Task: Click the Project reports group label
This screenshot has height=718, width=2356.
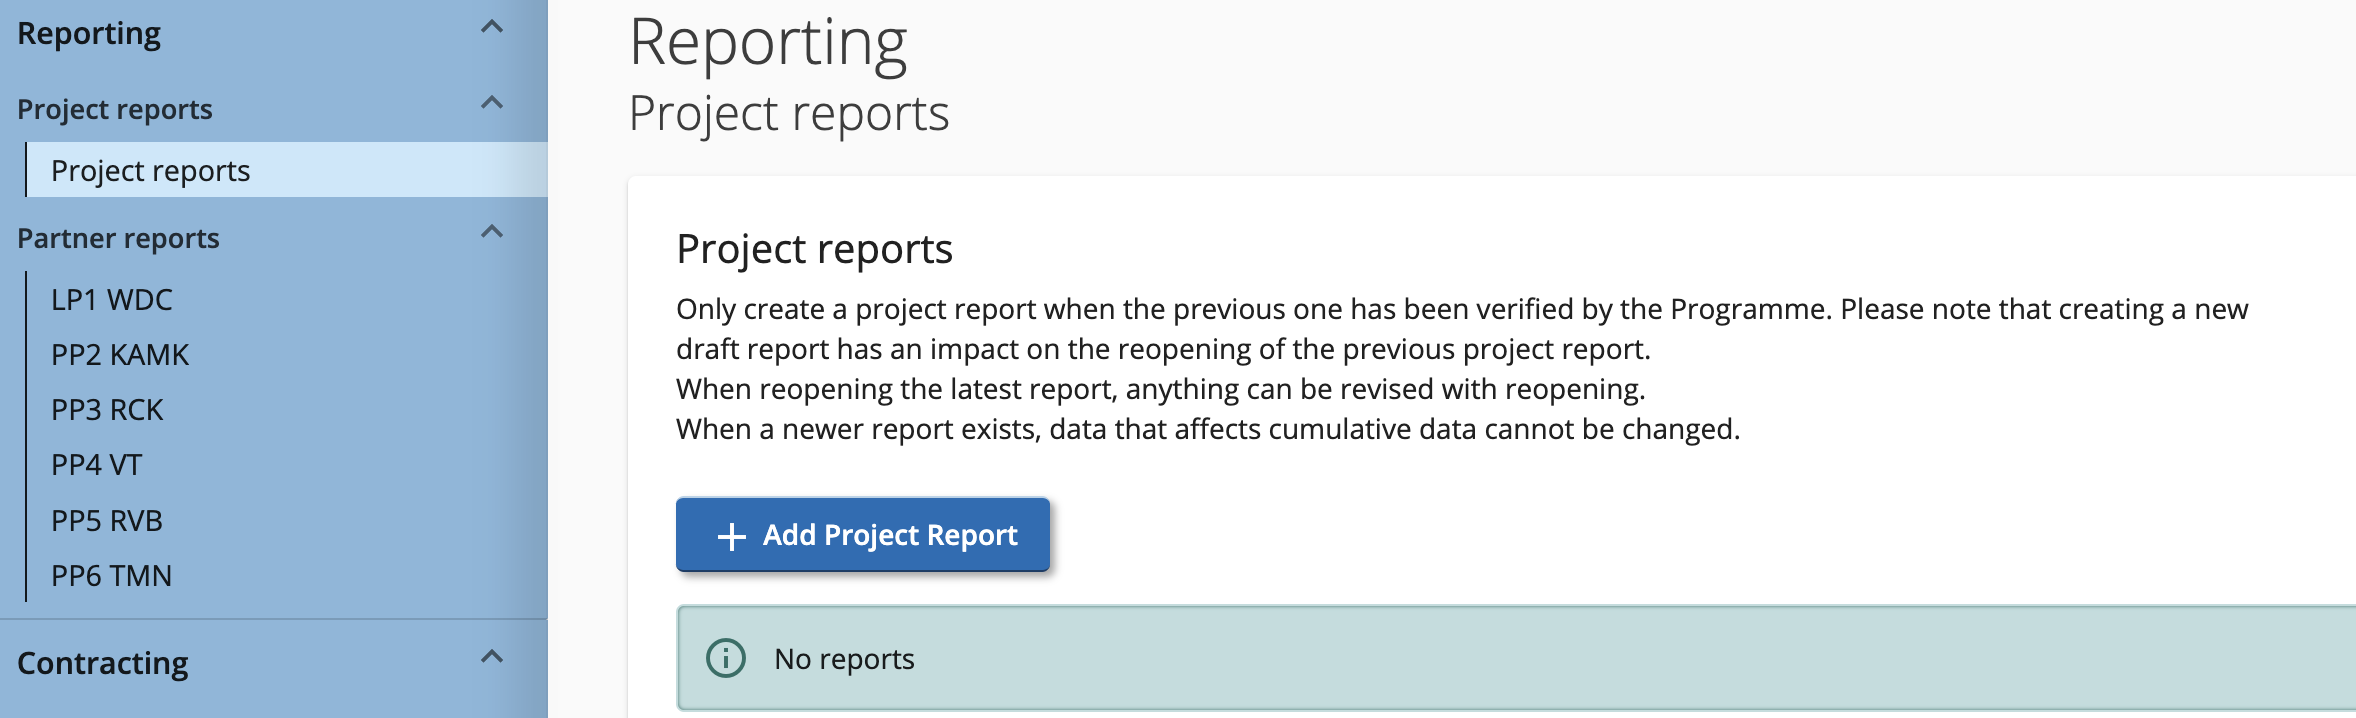Action: tap(115, 109)
